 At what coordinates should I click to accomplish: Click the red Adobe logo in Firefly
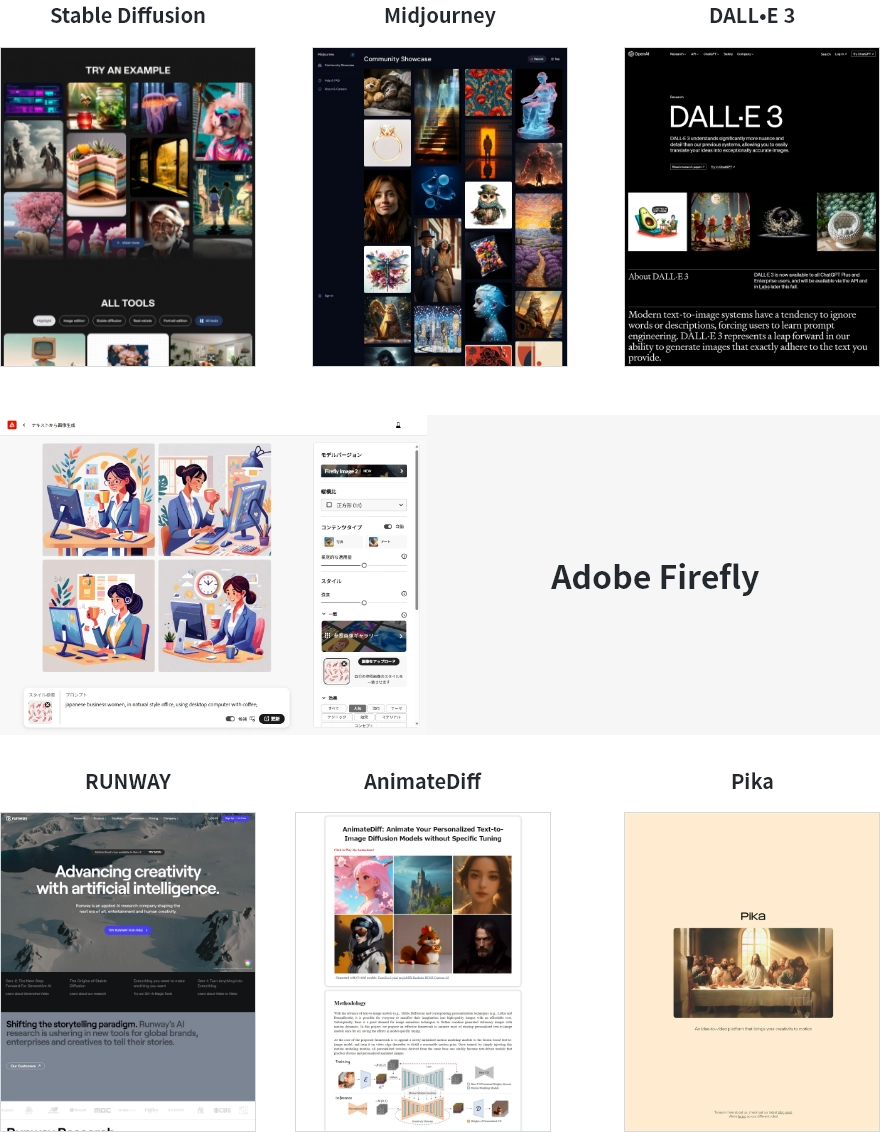(12, 425)
